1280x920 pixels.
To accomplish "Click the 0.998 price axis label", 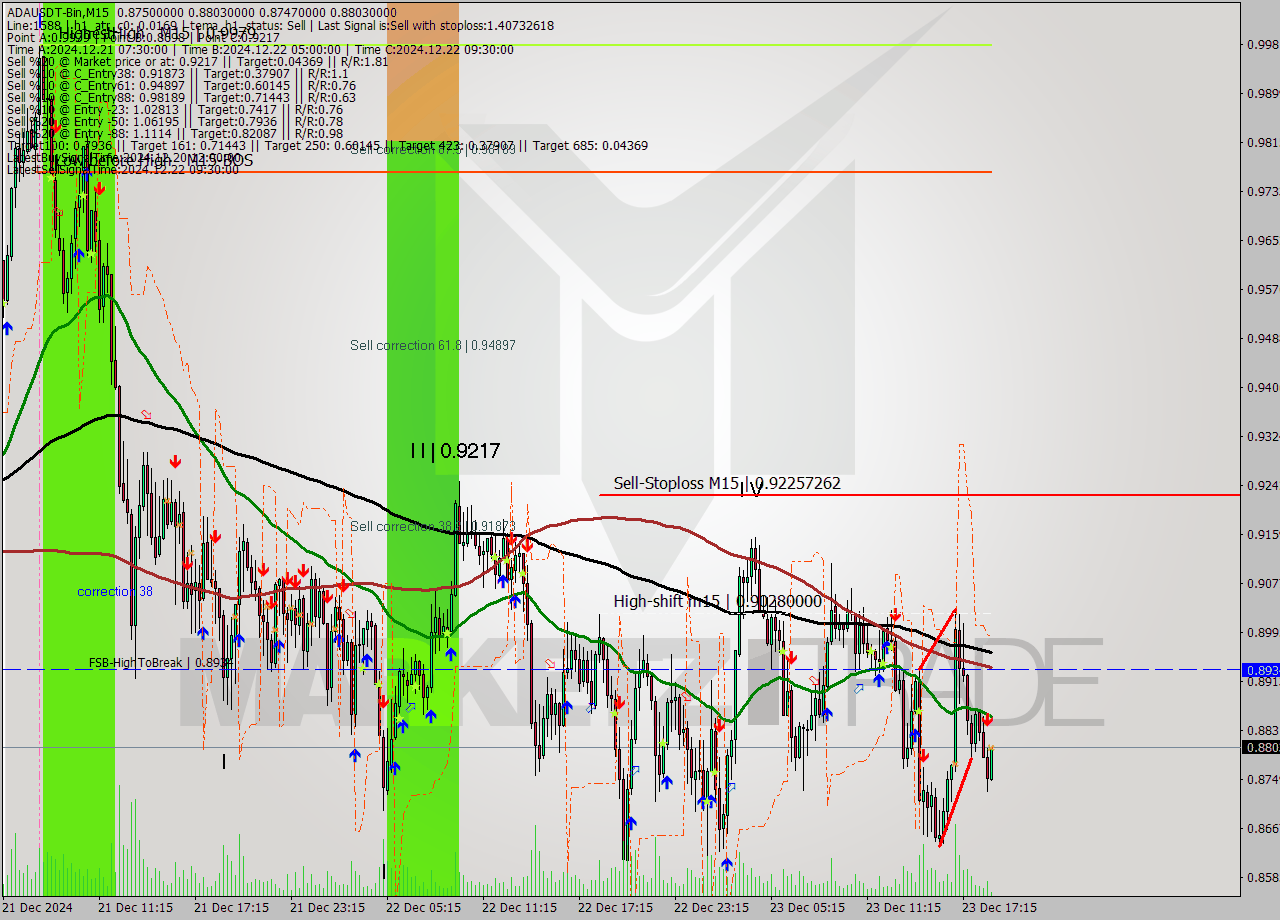I will pos(1262,44).
